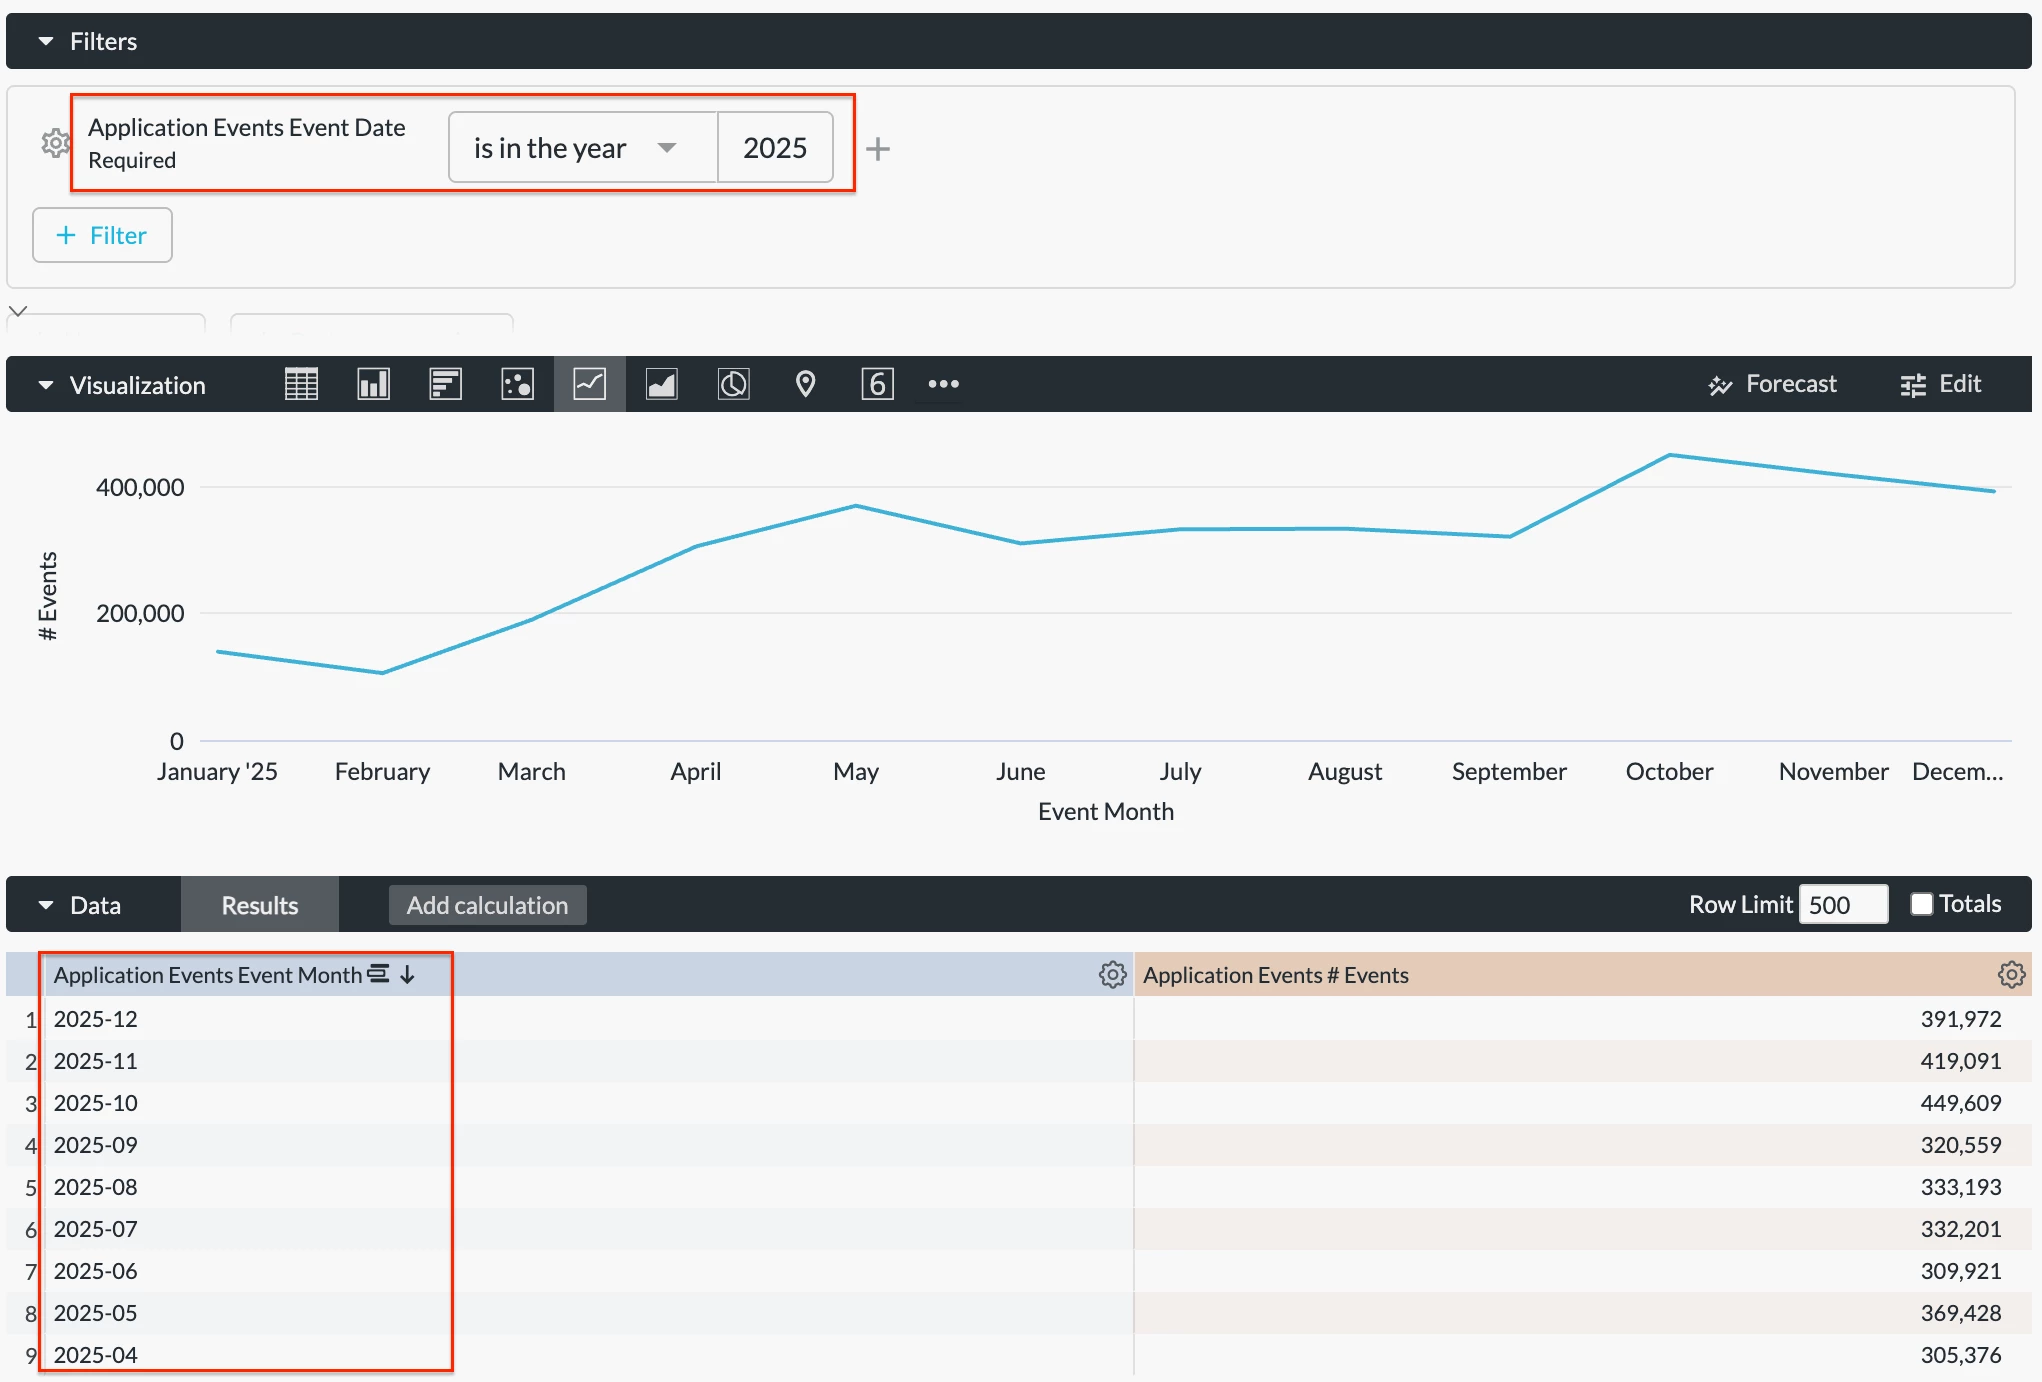Switch to the Results tab
This screenshot has width=2042, height=1382.
[260, 905]
